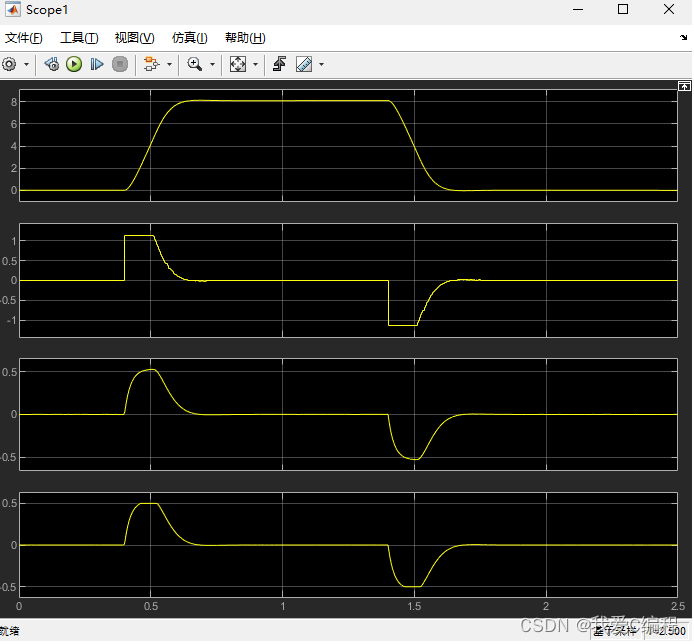Expand the zoom tool dropdown arrow
The width and height of the screenshot is (694, 644).
[211, 64]
